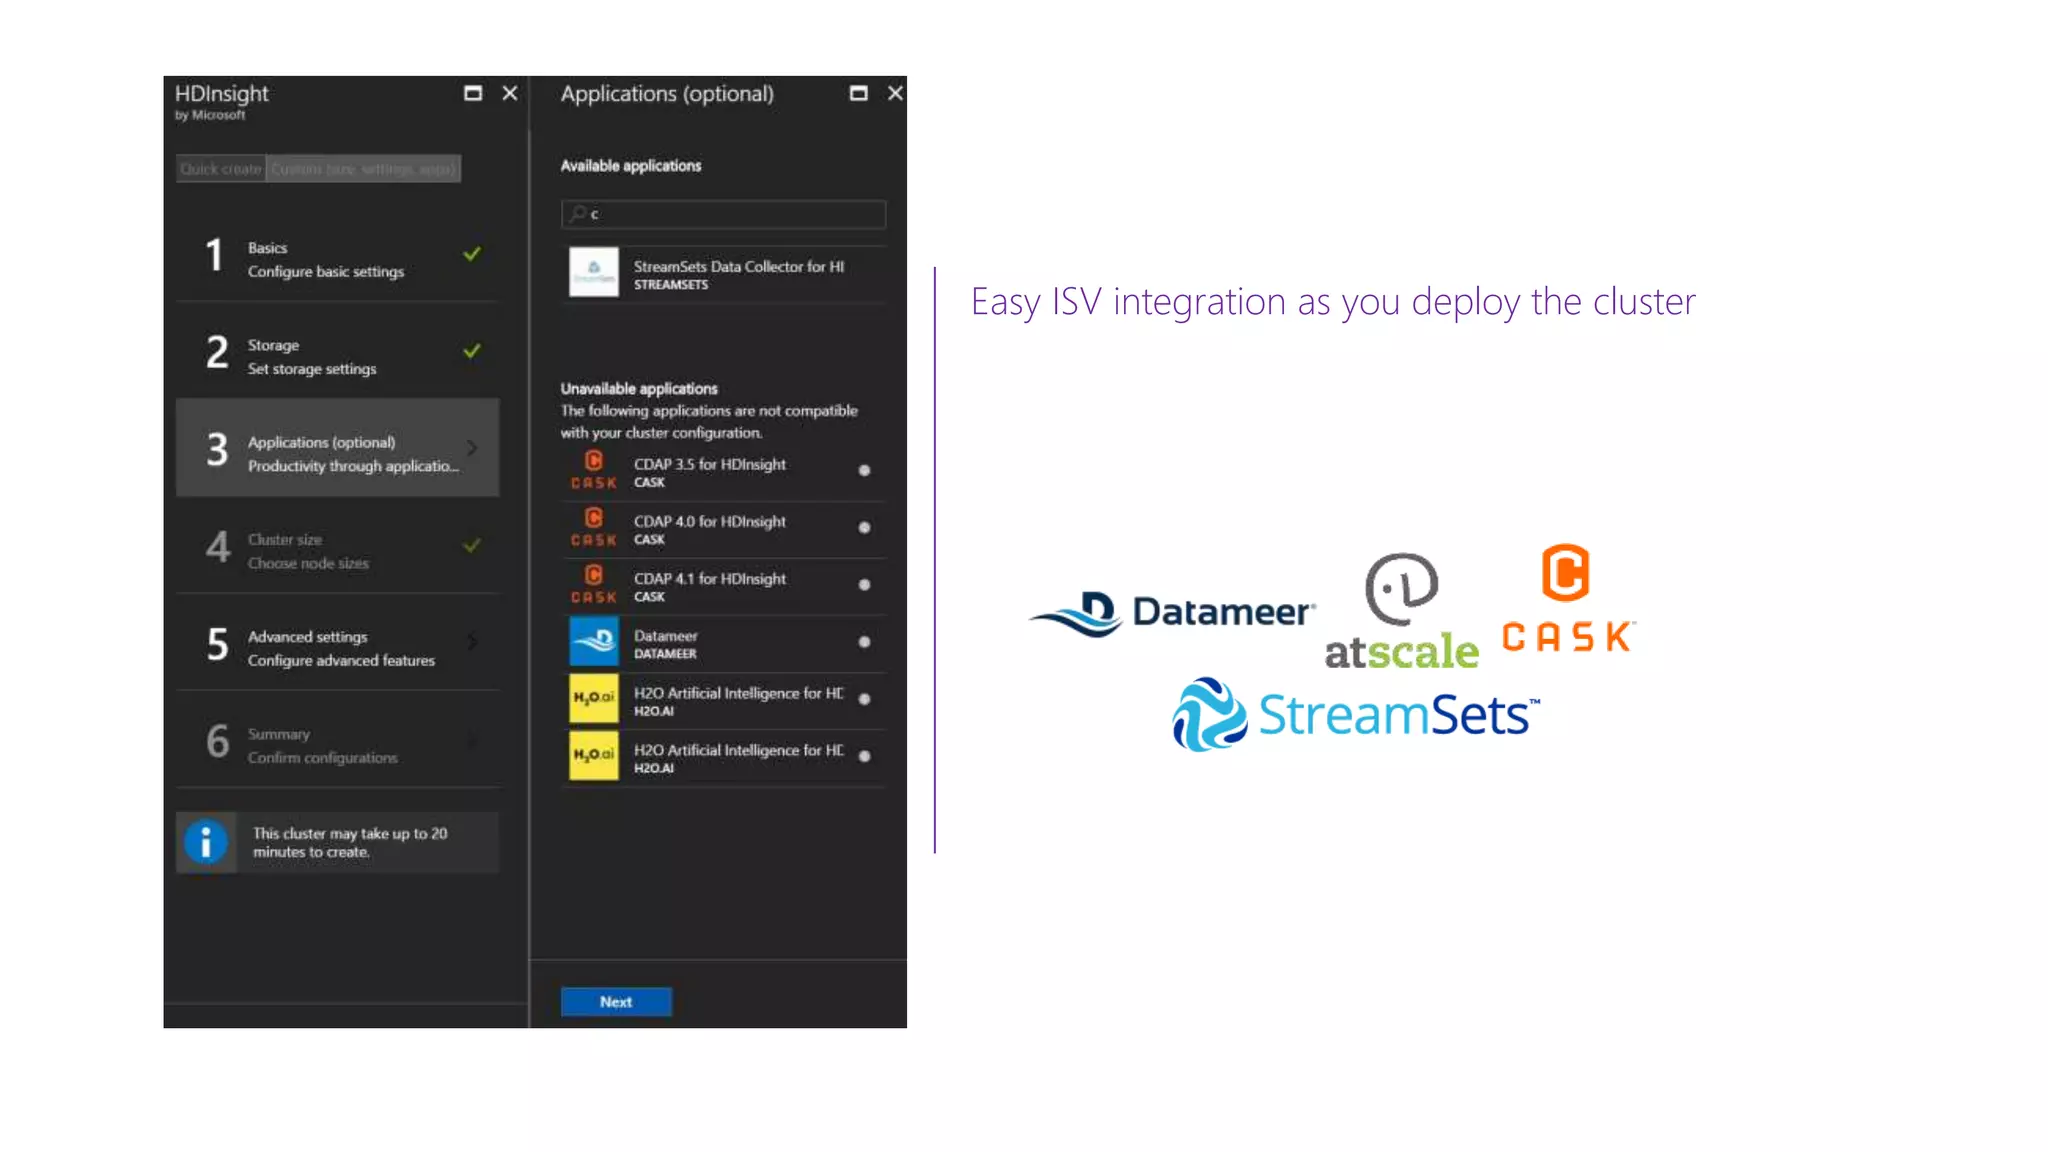2048x1152 pixels.
Task: Close the HDInsight blade
Action: (510, 93)
